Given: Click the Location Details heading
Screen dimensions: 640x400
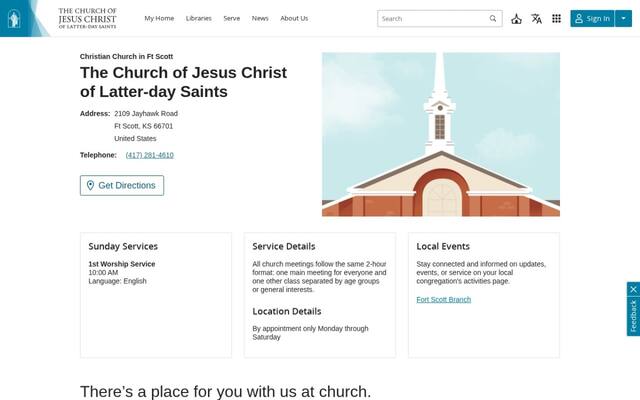Looking at the screenshot, I should point(287,311).
